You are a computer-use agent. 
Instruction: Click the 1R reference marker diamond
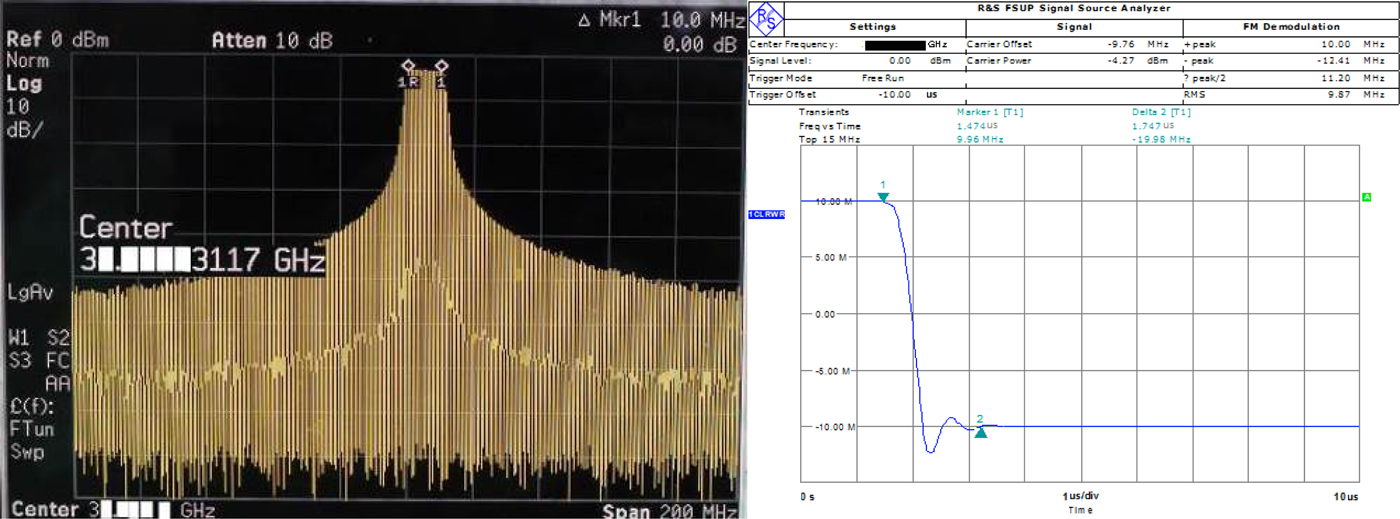click(408, 66)
